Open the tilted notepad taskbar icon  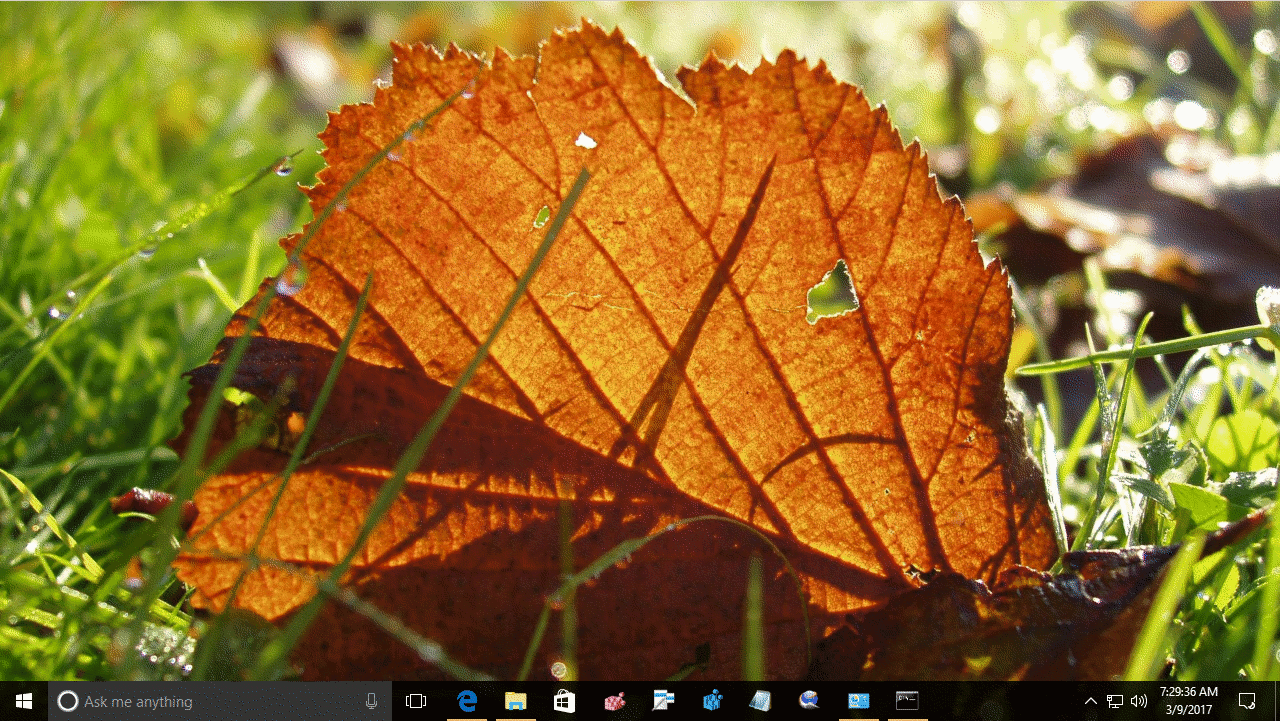[761, 701]
